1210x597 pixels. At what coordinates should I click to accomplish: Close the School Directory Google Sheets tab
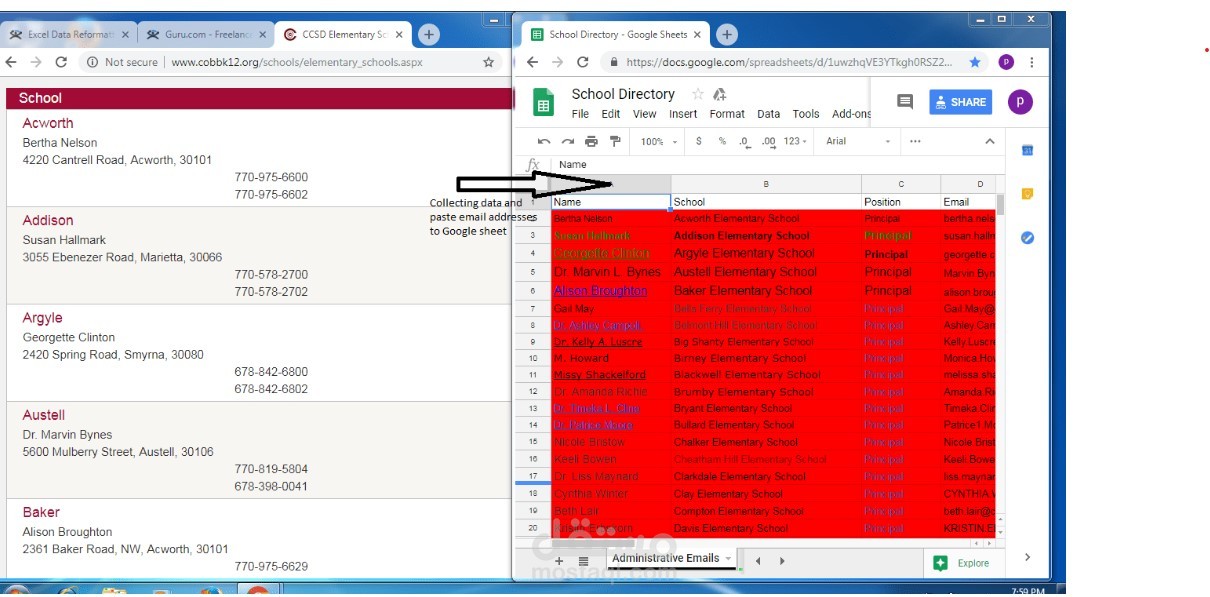[x=697, y=34]
